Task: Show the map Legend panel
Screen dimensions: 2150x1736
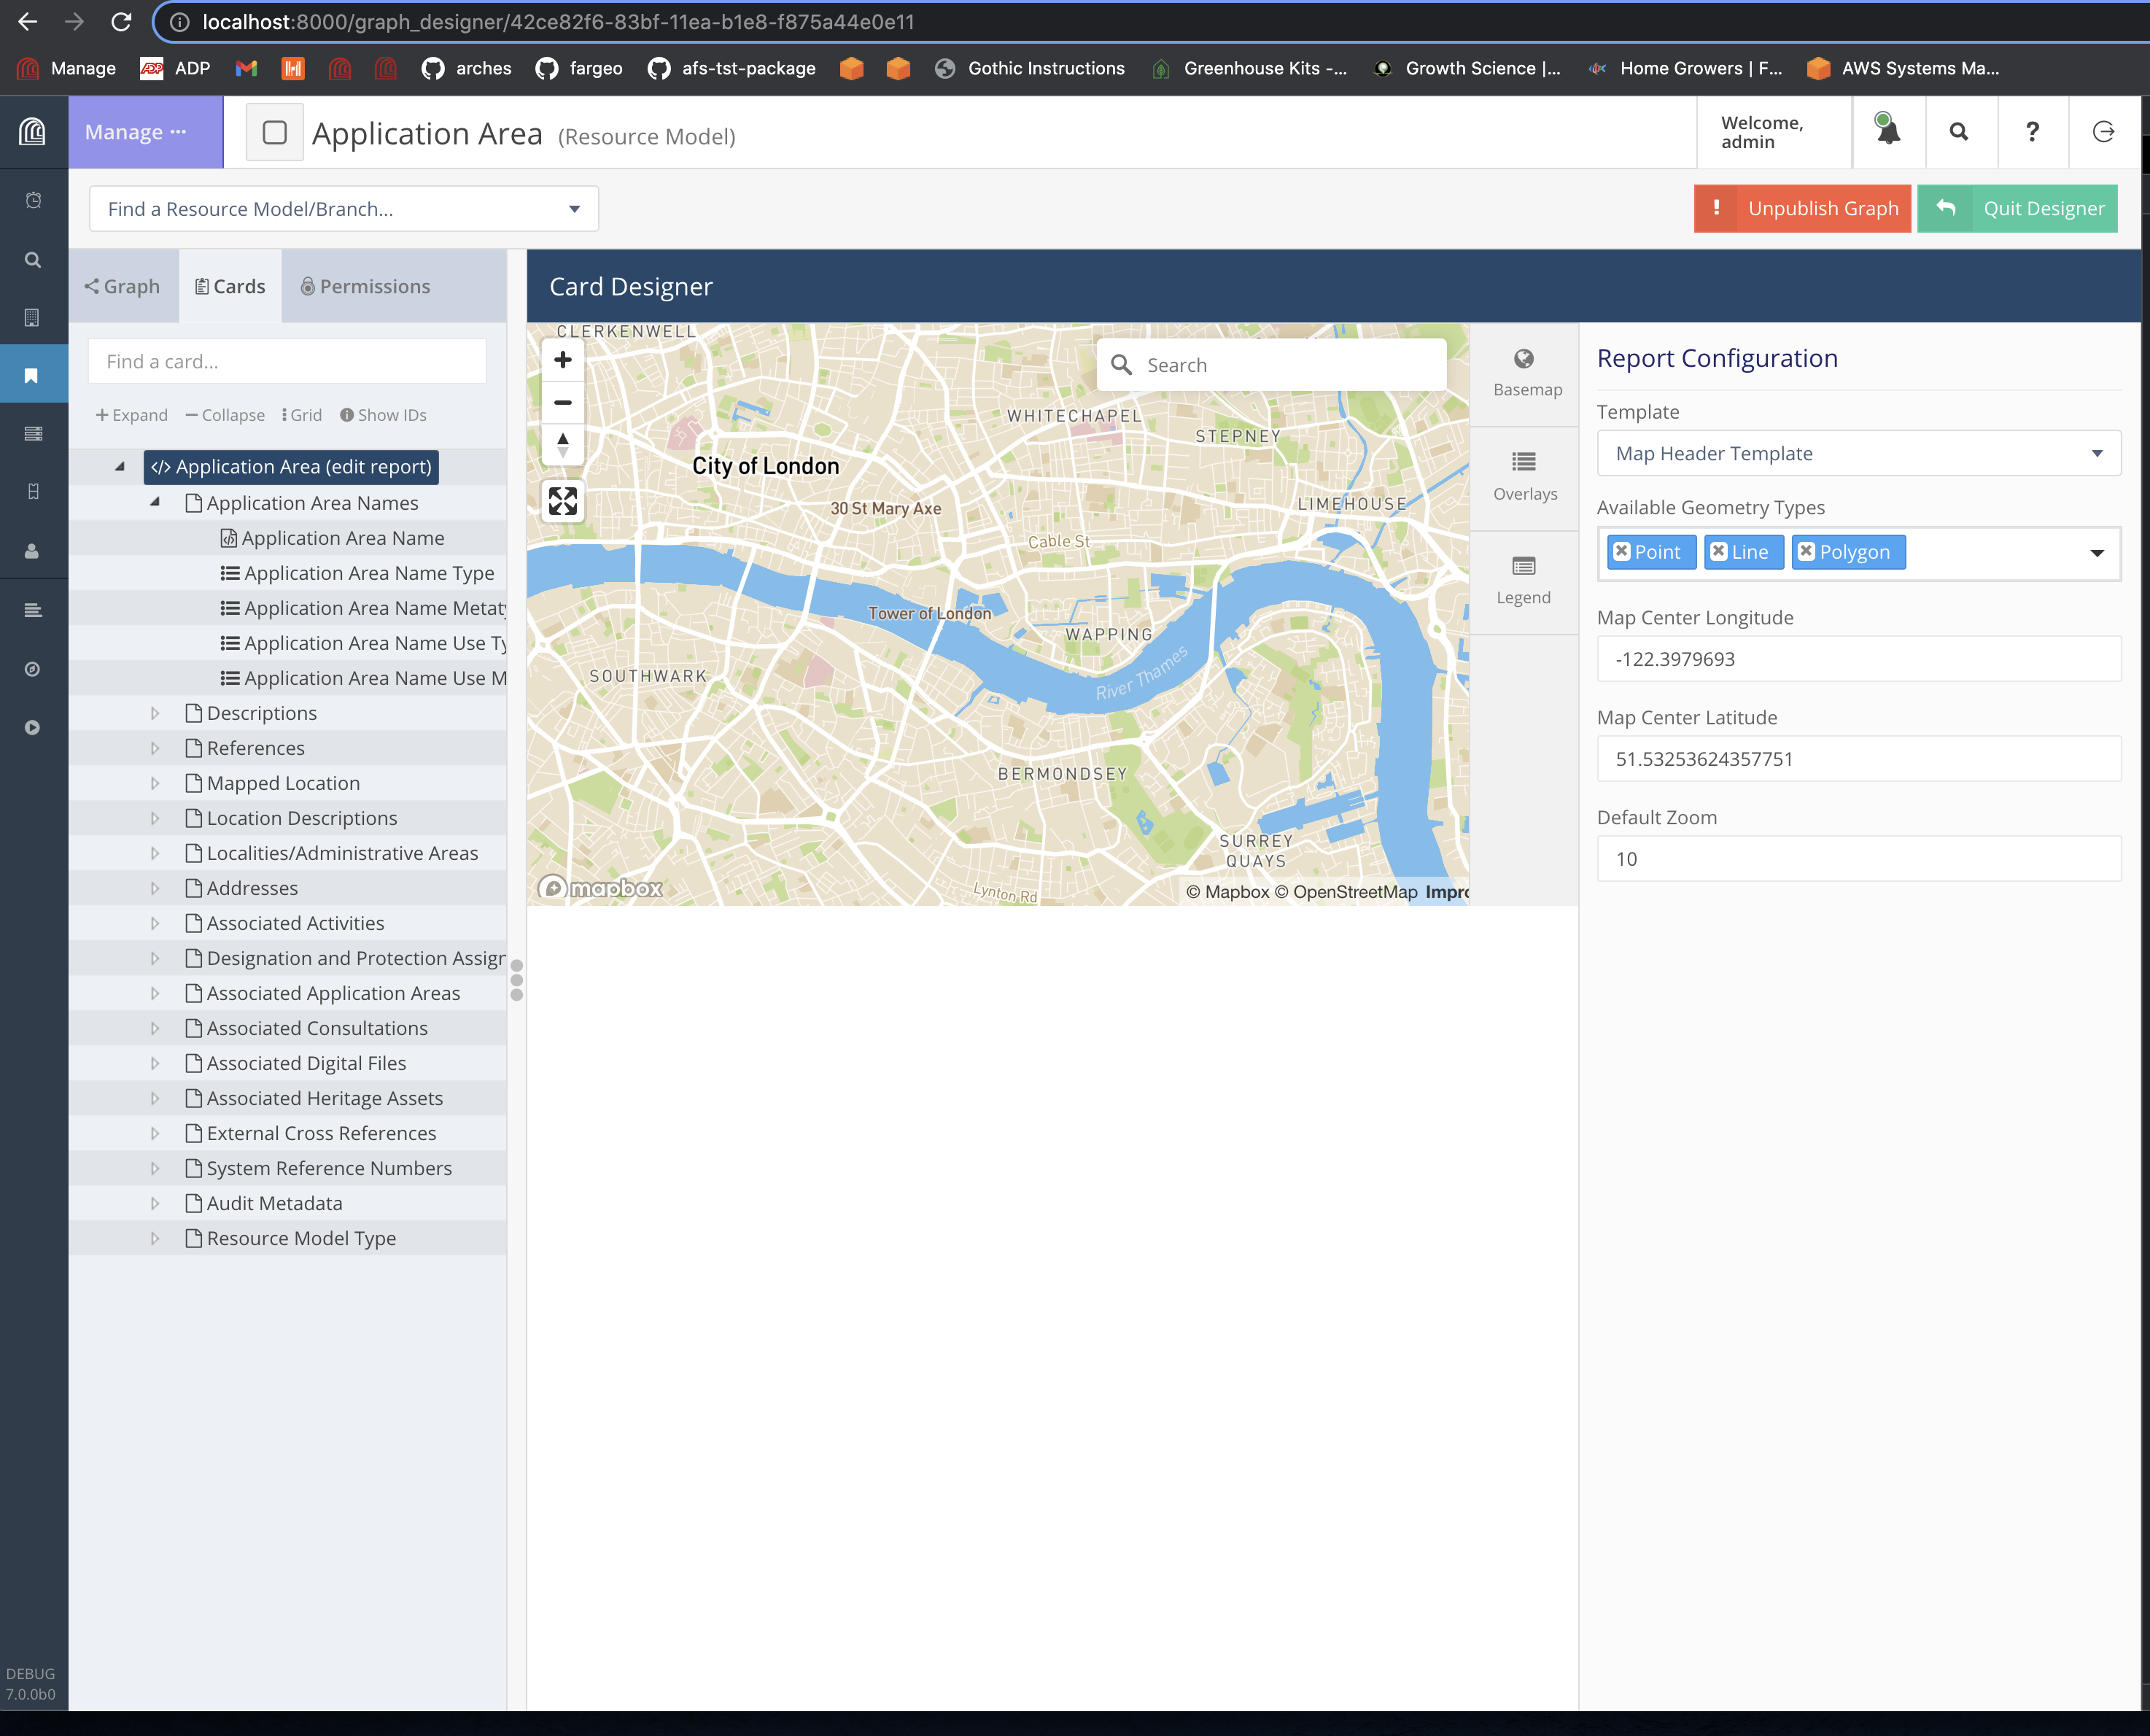Action: (x=1524, y=580)
